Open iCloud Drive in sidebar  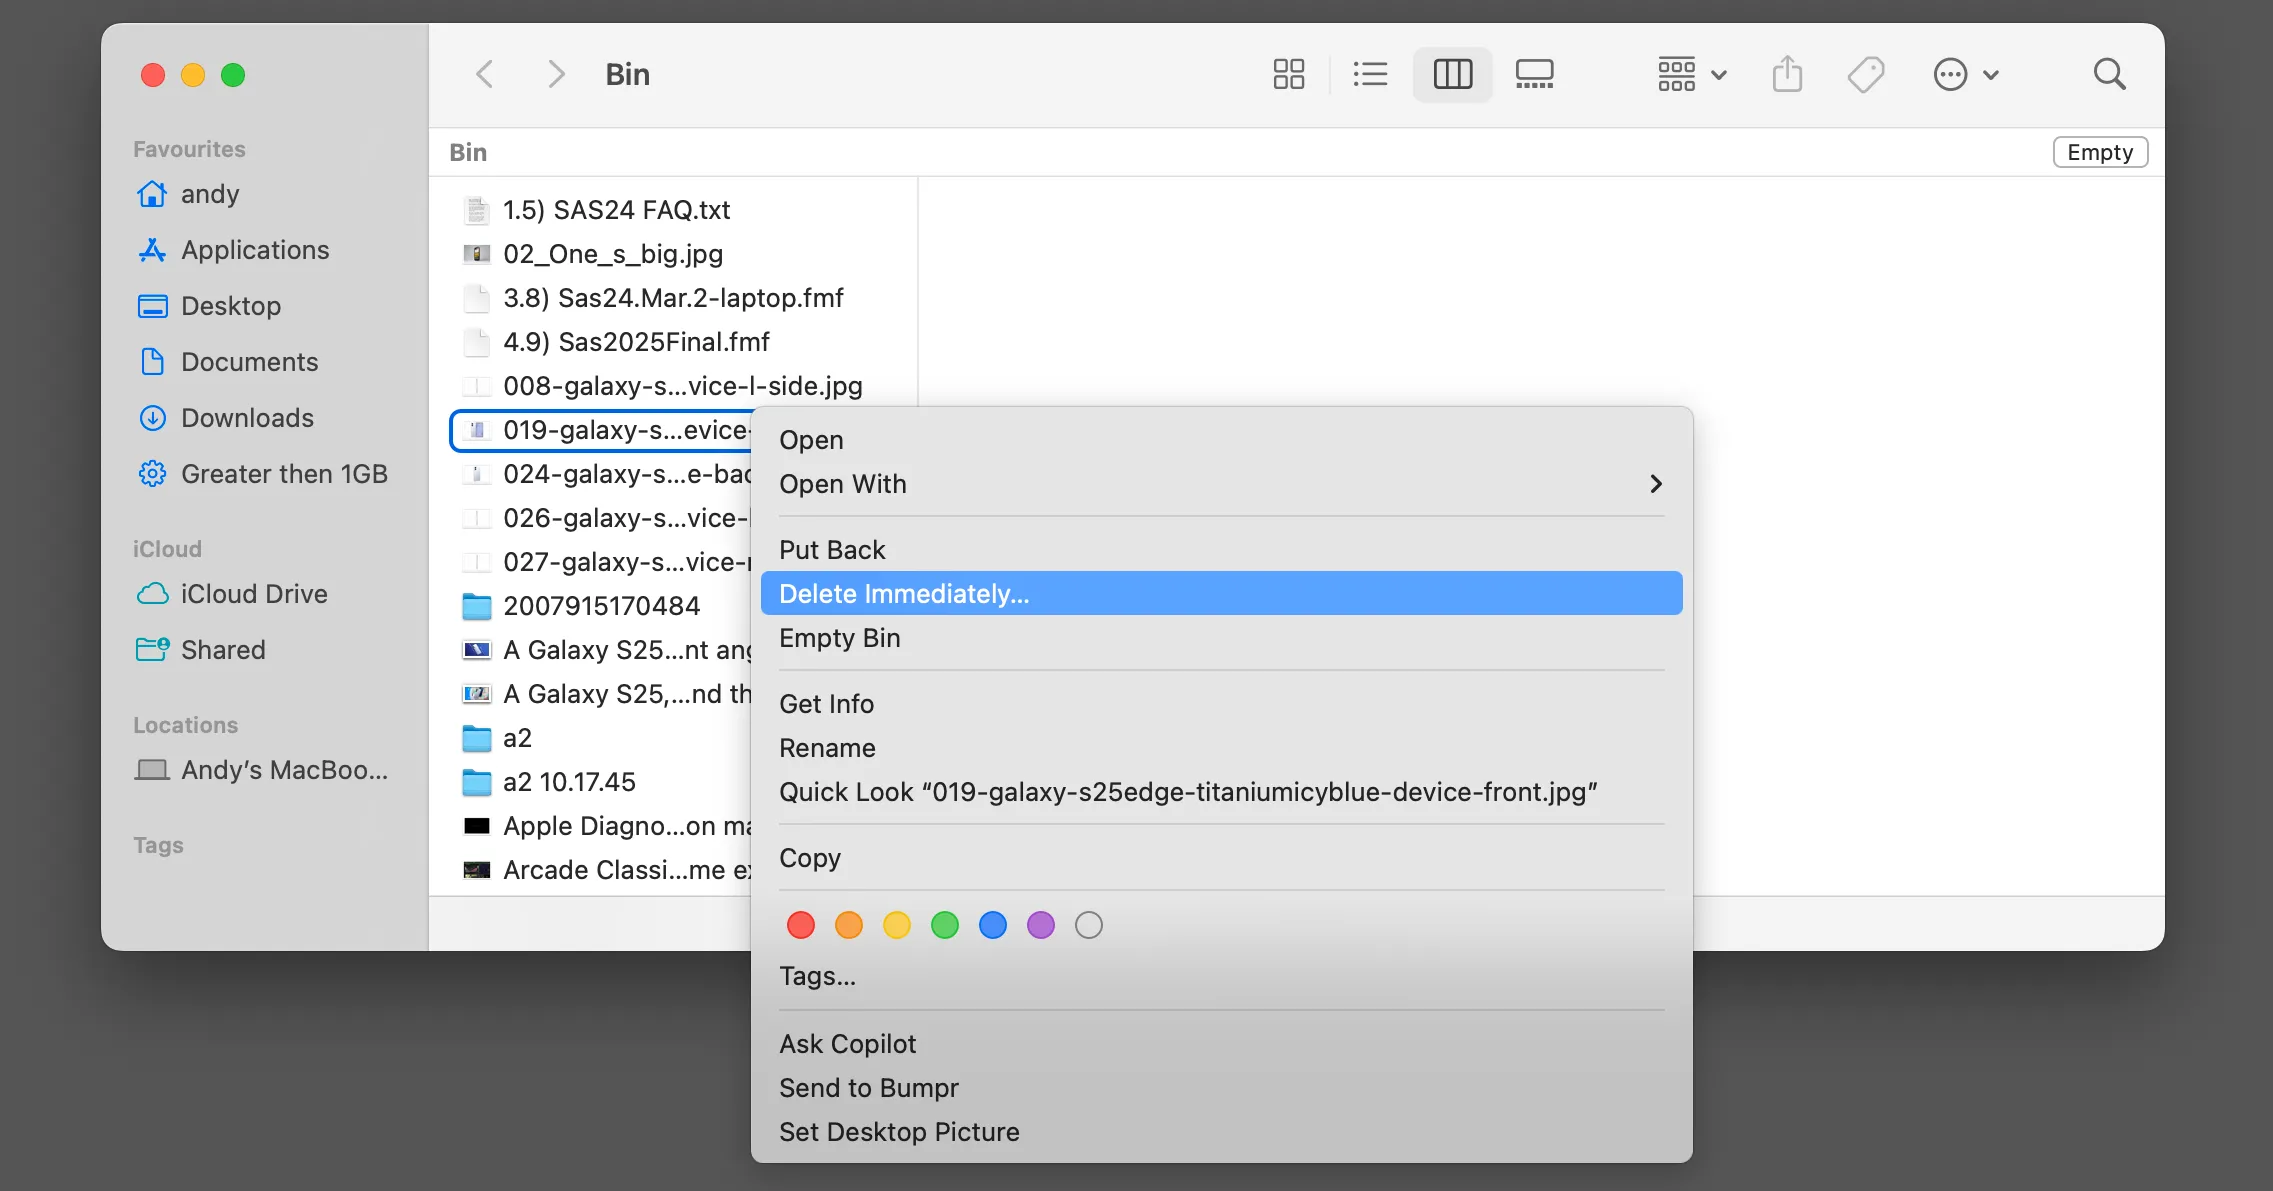pos(254,594)
